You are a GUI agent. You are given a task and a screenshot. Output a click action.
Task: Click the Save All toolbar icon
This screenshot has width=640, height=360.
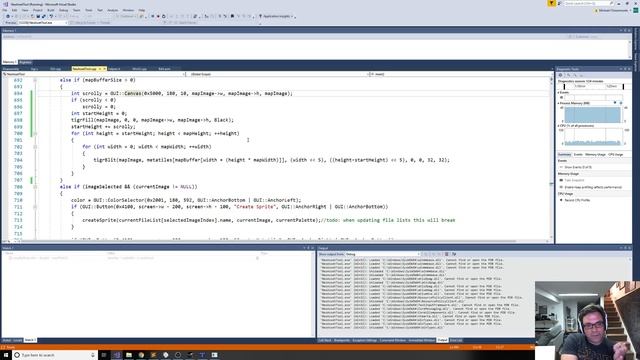(44, 16)
